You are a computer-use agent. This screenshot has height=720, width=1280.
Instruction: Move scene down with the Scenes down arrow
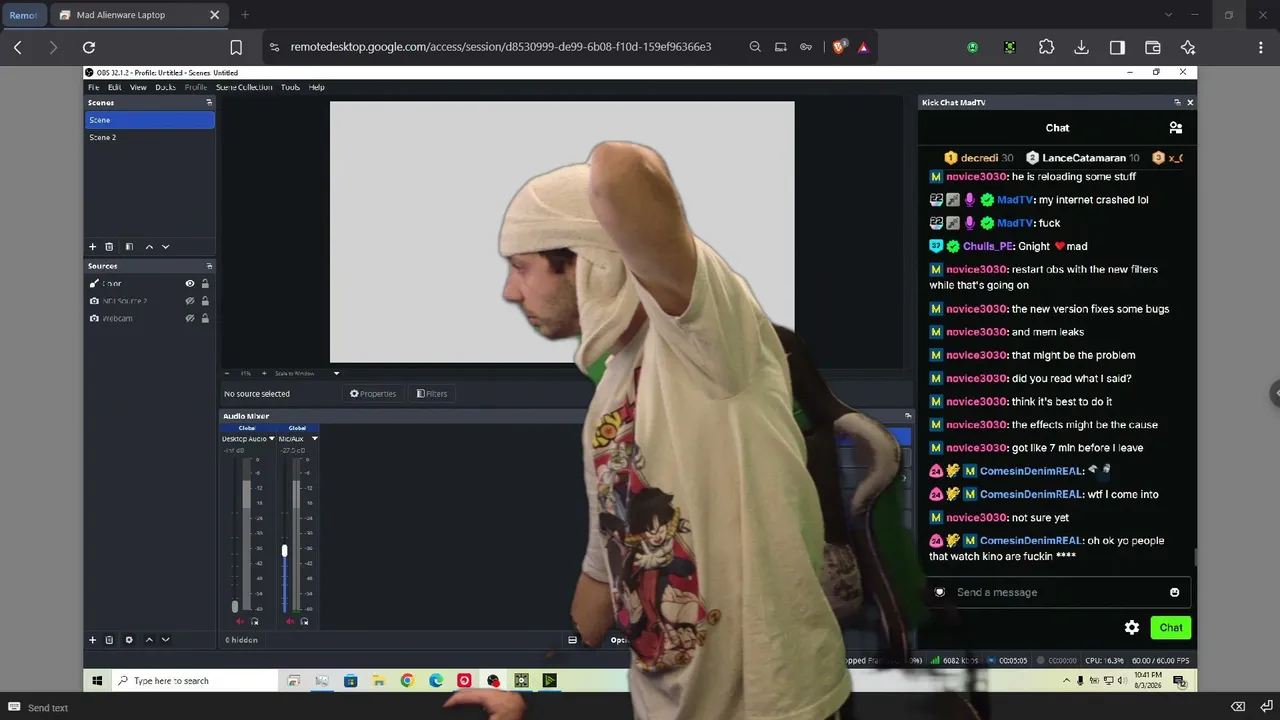[166, 247]
